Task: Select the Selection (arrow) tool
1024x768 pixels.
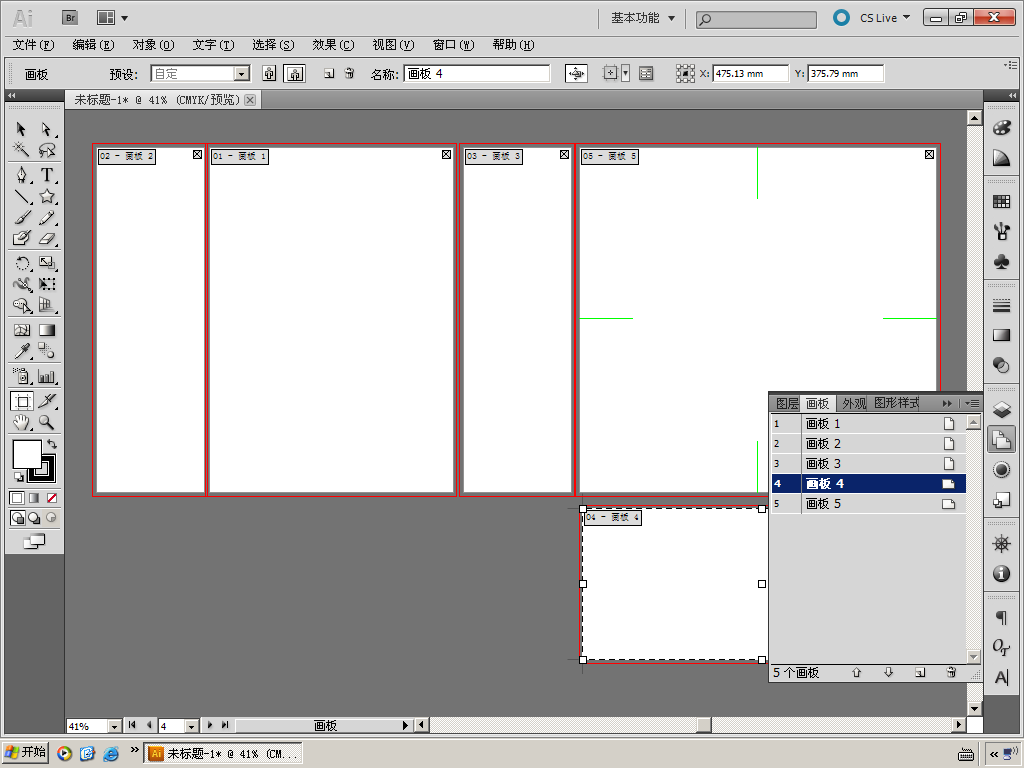Action: coord(21,129)
